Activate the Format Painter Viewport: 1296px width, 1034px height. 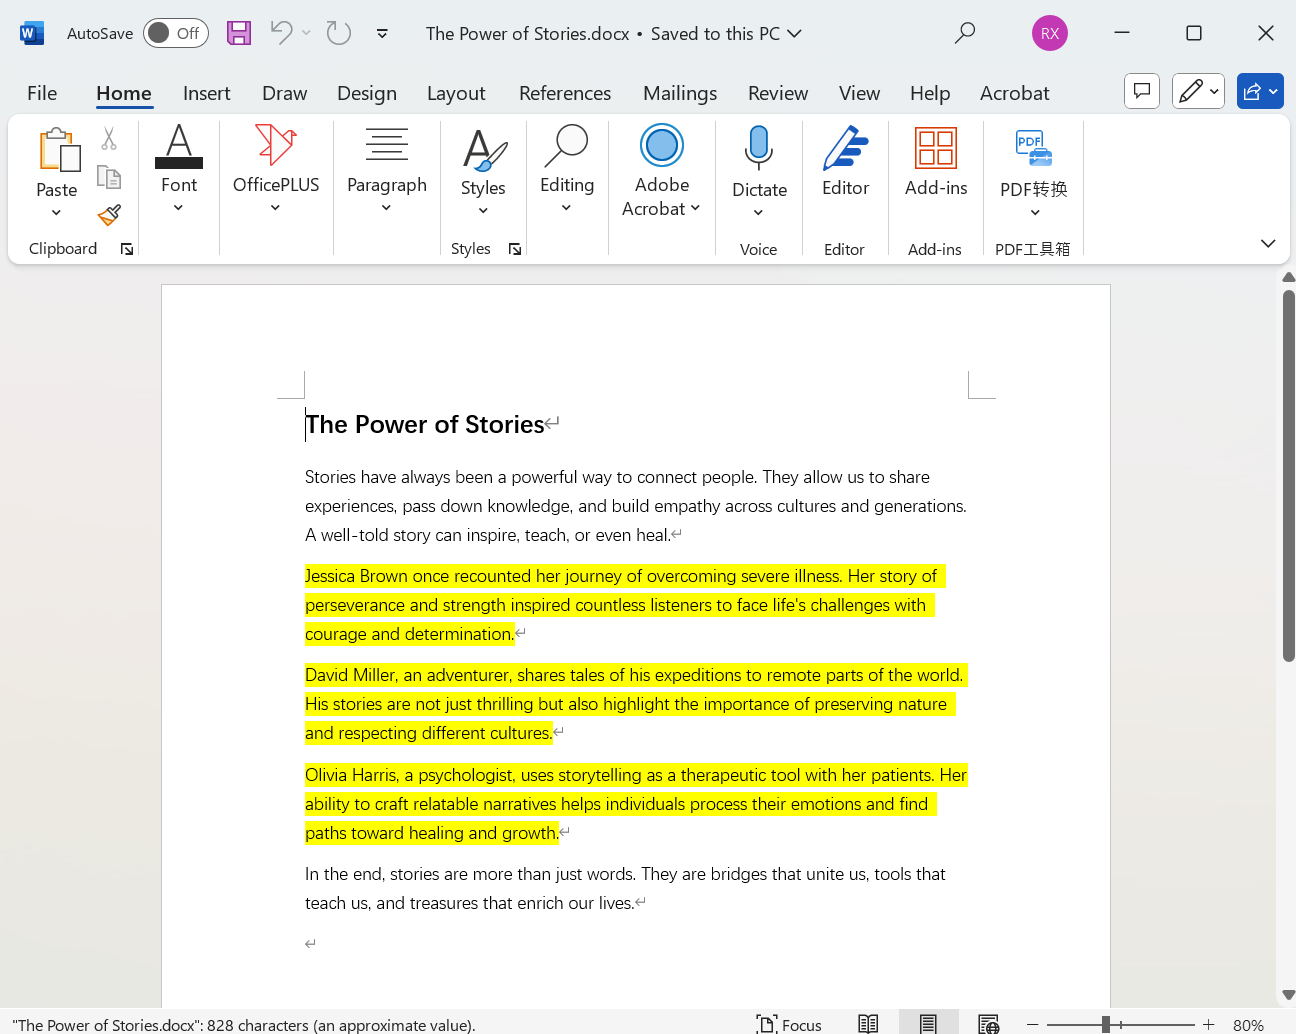tap(109, 215)
